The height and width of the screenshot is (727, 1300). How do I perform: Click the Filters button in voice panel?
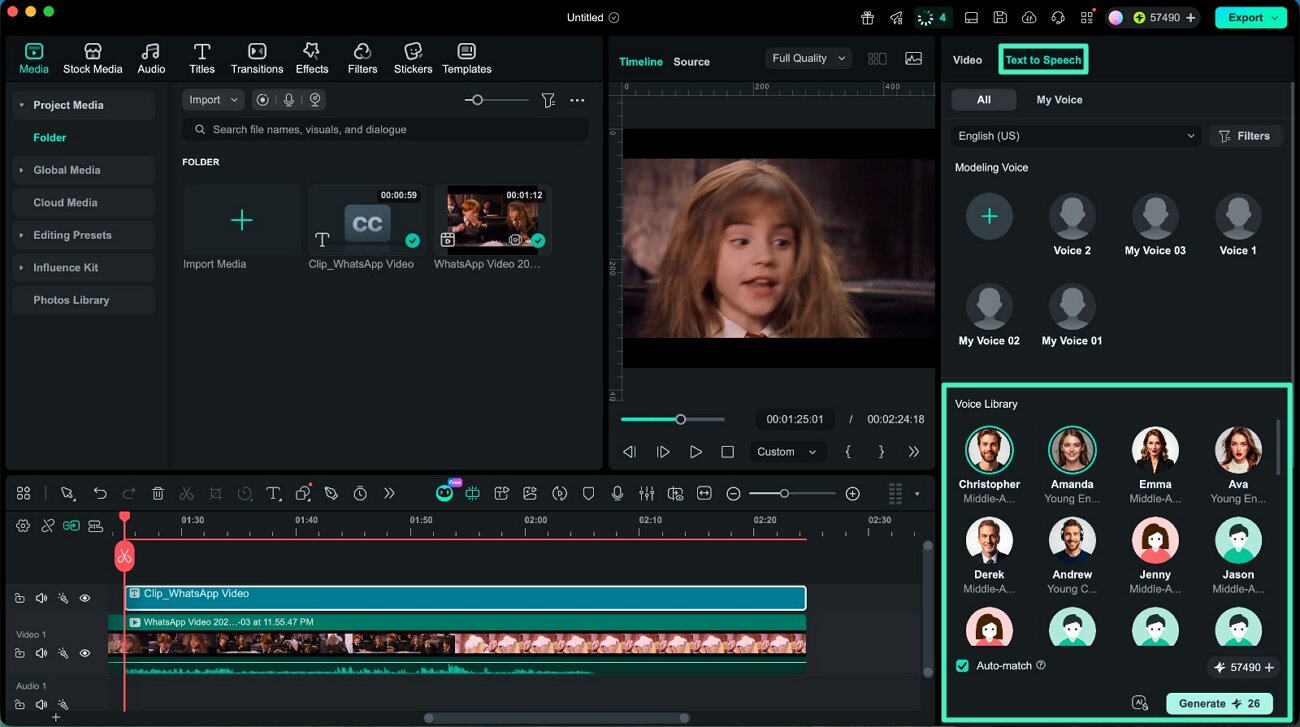pyautogui.click(x=1245, y=136)
